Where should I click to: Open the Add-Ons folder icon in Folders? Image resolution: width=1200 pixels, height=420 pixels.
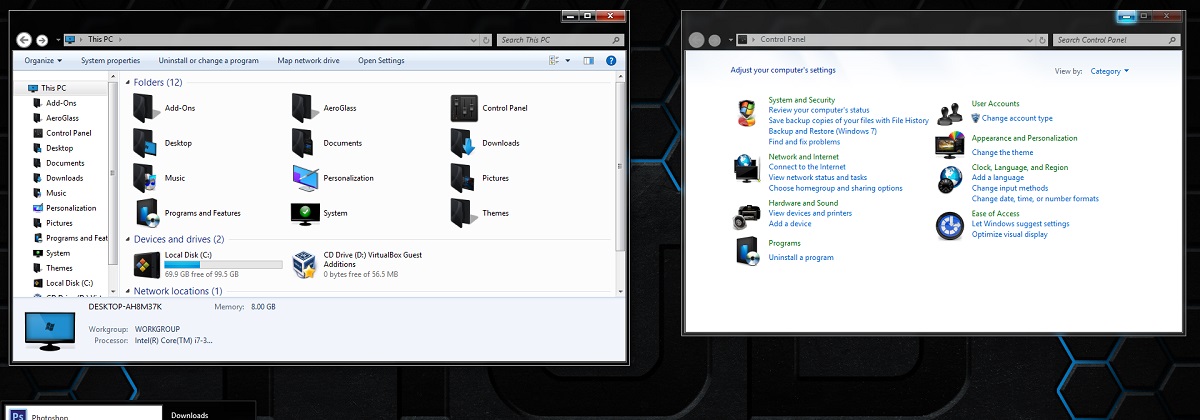[x=146, y=107]
